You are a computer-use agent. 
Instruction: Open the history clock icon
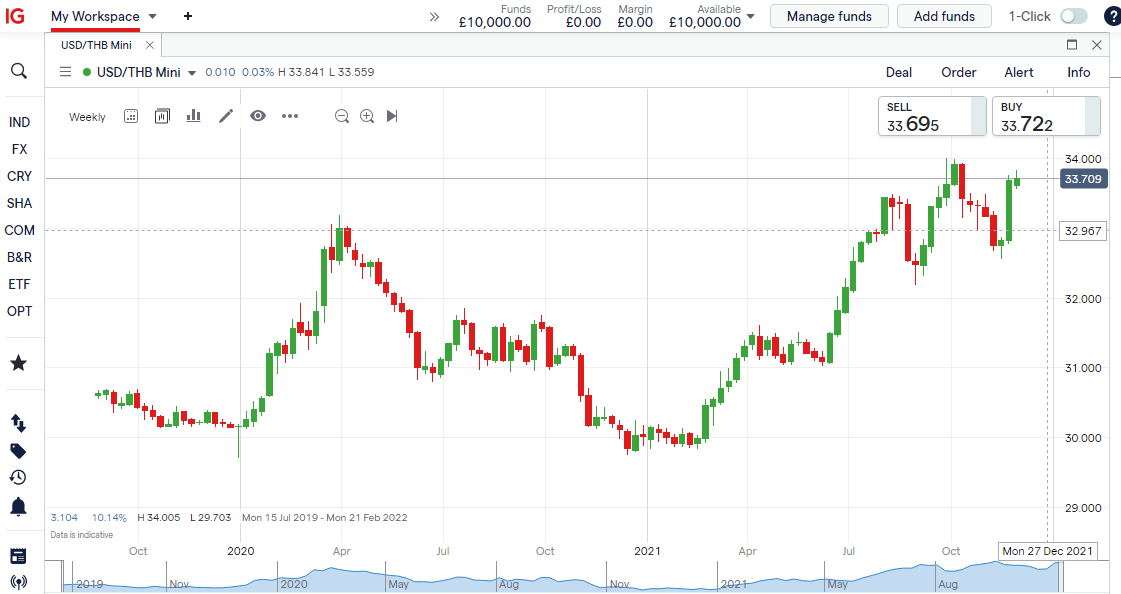(x=18, y=477)
